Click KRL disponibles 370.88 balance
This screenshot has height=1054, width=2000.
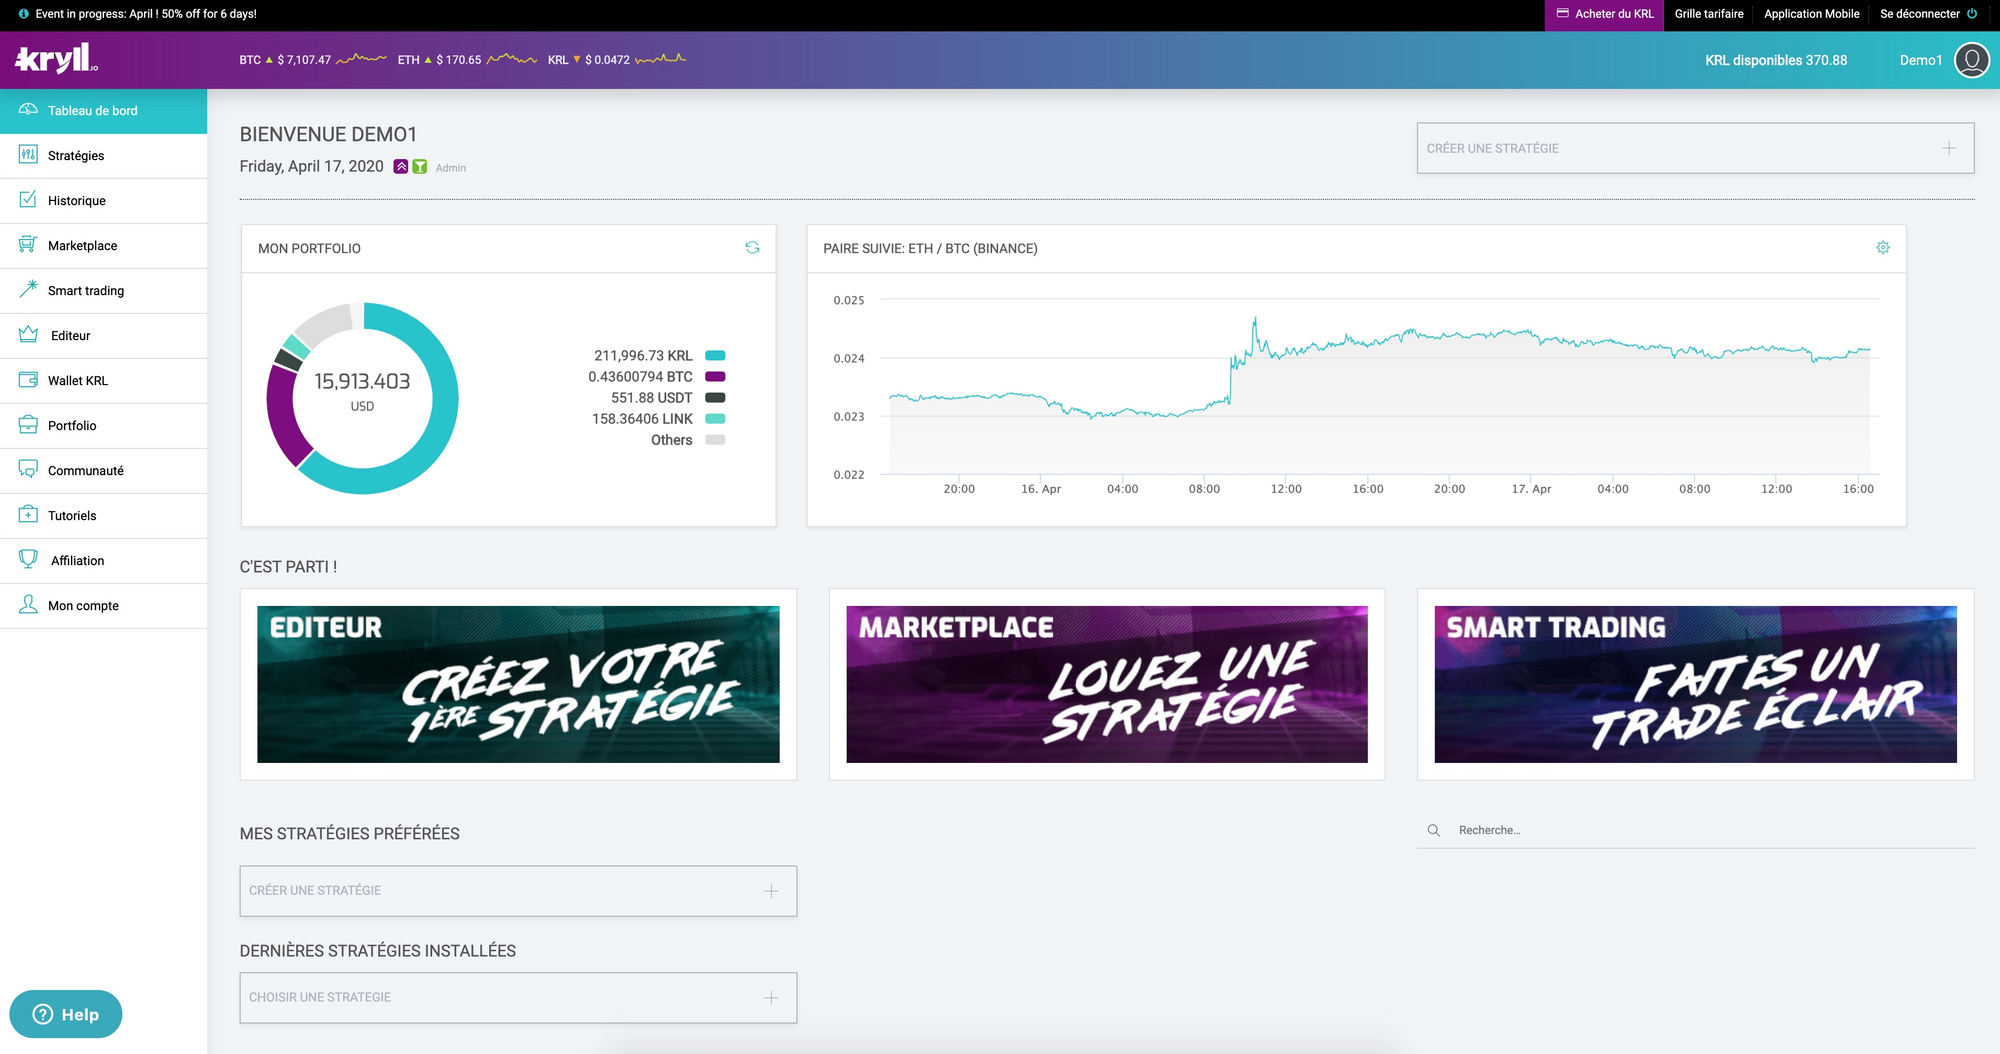tap(1776, 60)
